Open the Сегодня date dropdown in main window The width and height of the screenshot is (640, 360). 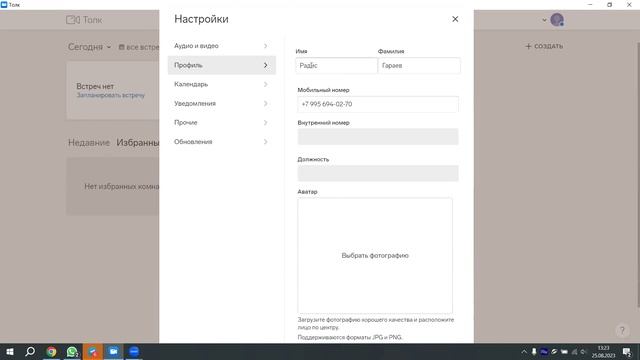pyautogui.click(x=89, y=47)
